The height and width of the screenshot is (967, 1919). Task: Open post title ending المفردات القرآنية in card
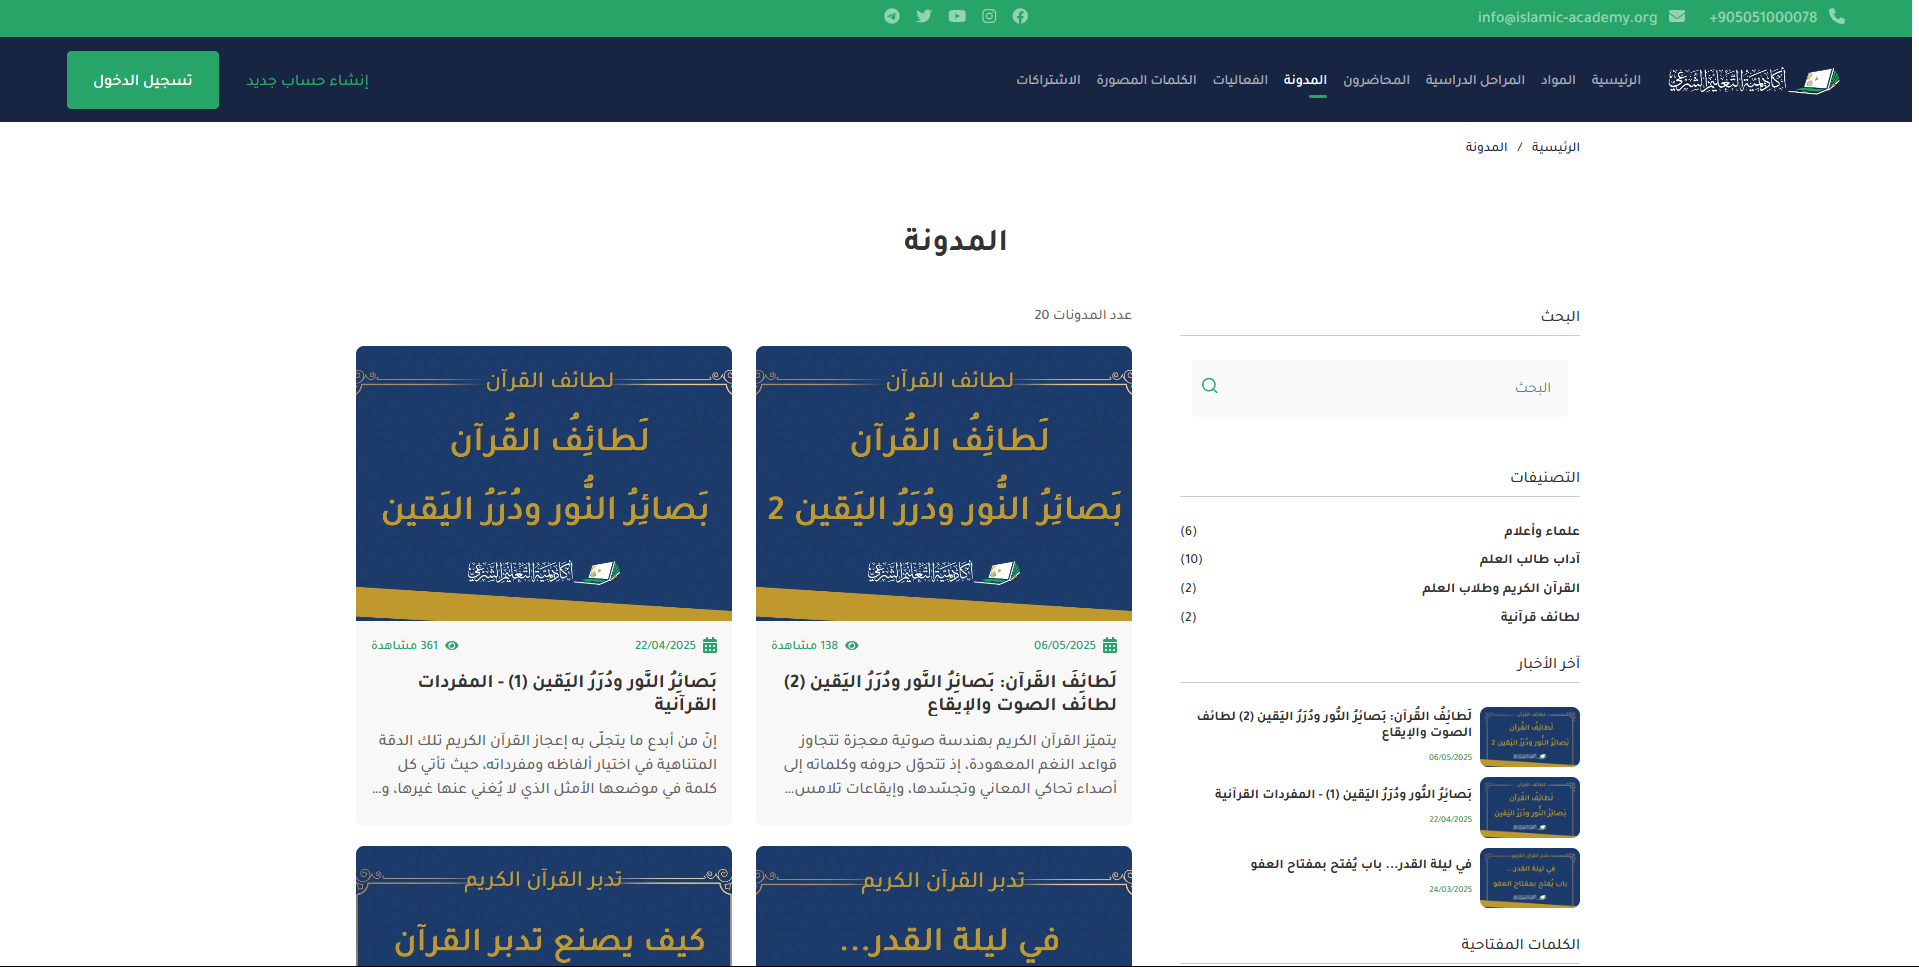[x=567, y=693]
